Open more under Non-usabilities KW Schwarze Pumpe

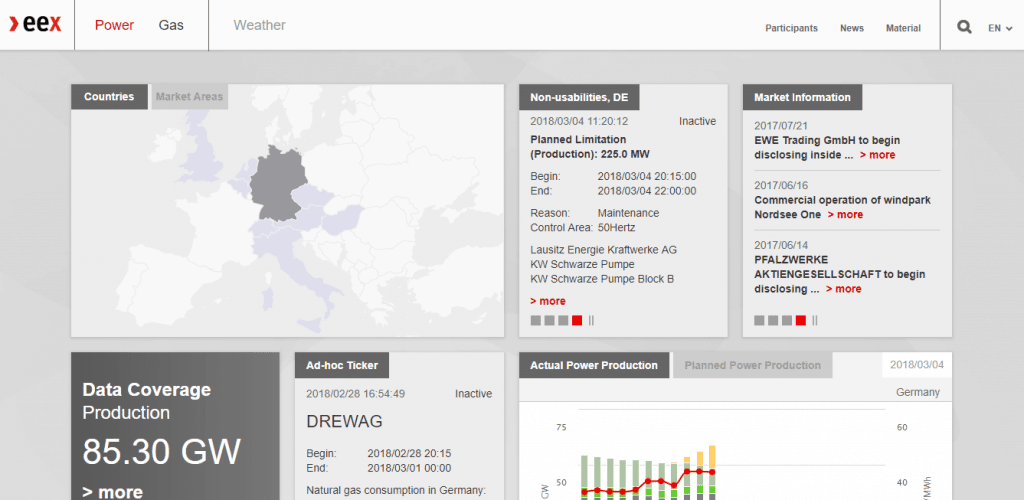coord(548,301)
